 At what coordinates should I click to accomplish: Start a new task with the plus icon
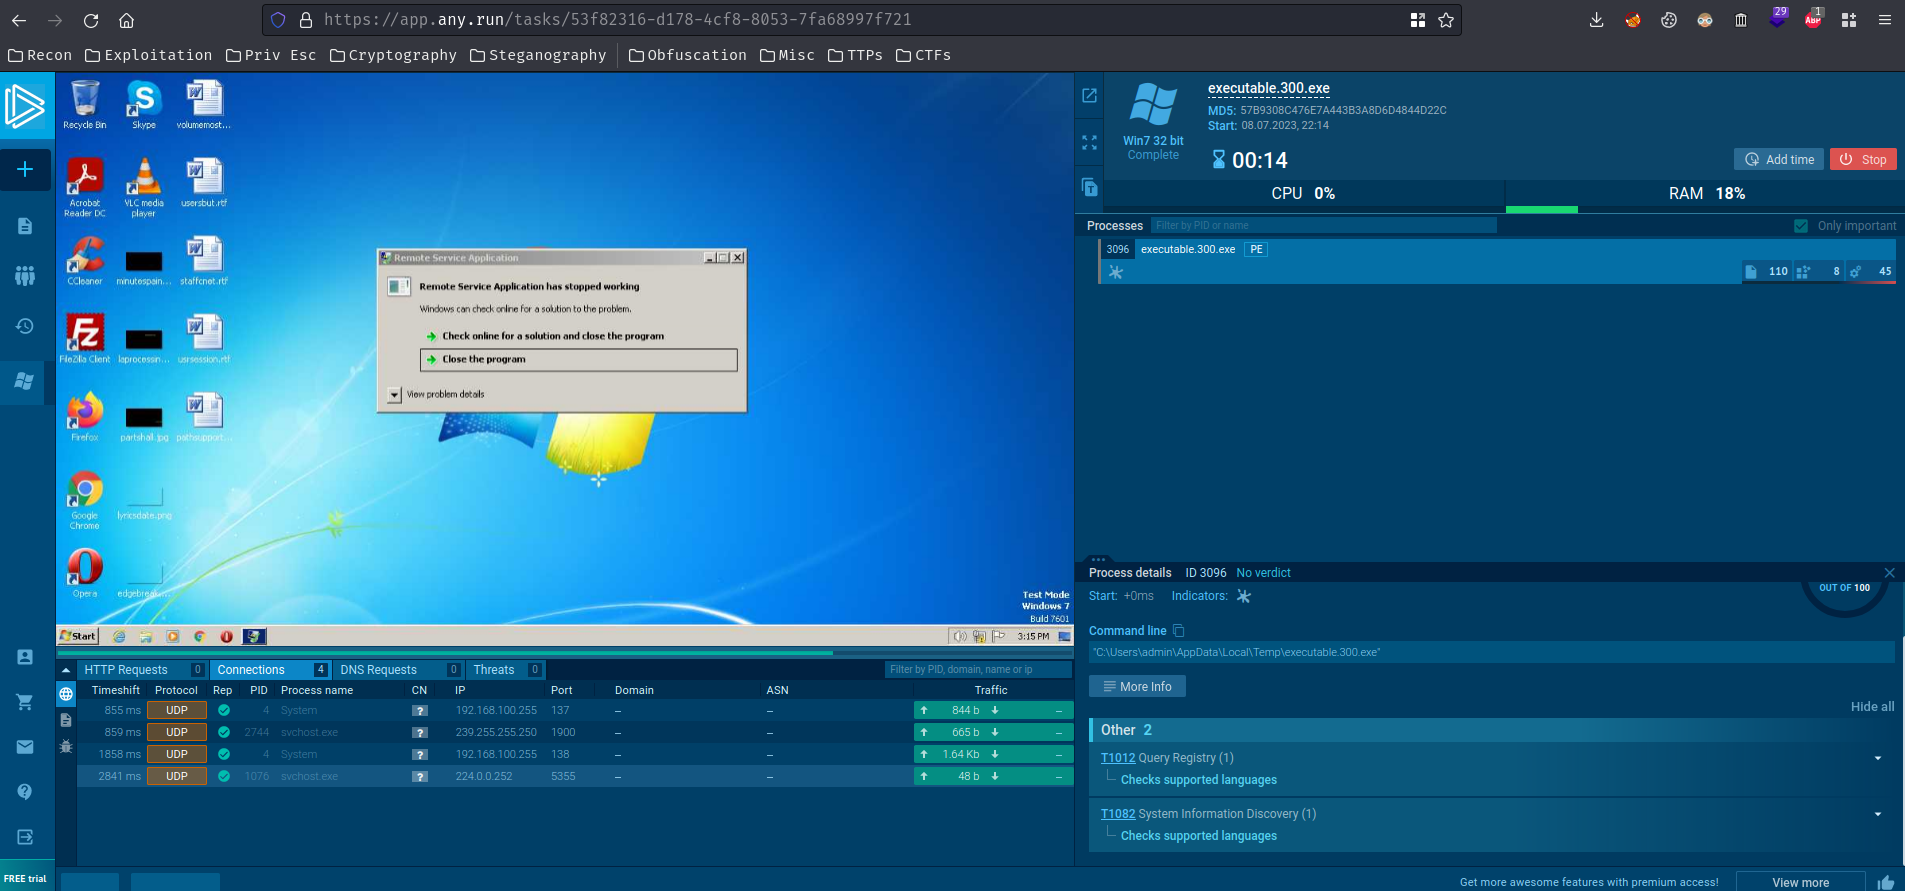pyautogui.click(x=25, y=169)
